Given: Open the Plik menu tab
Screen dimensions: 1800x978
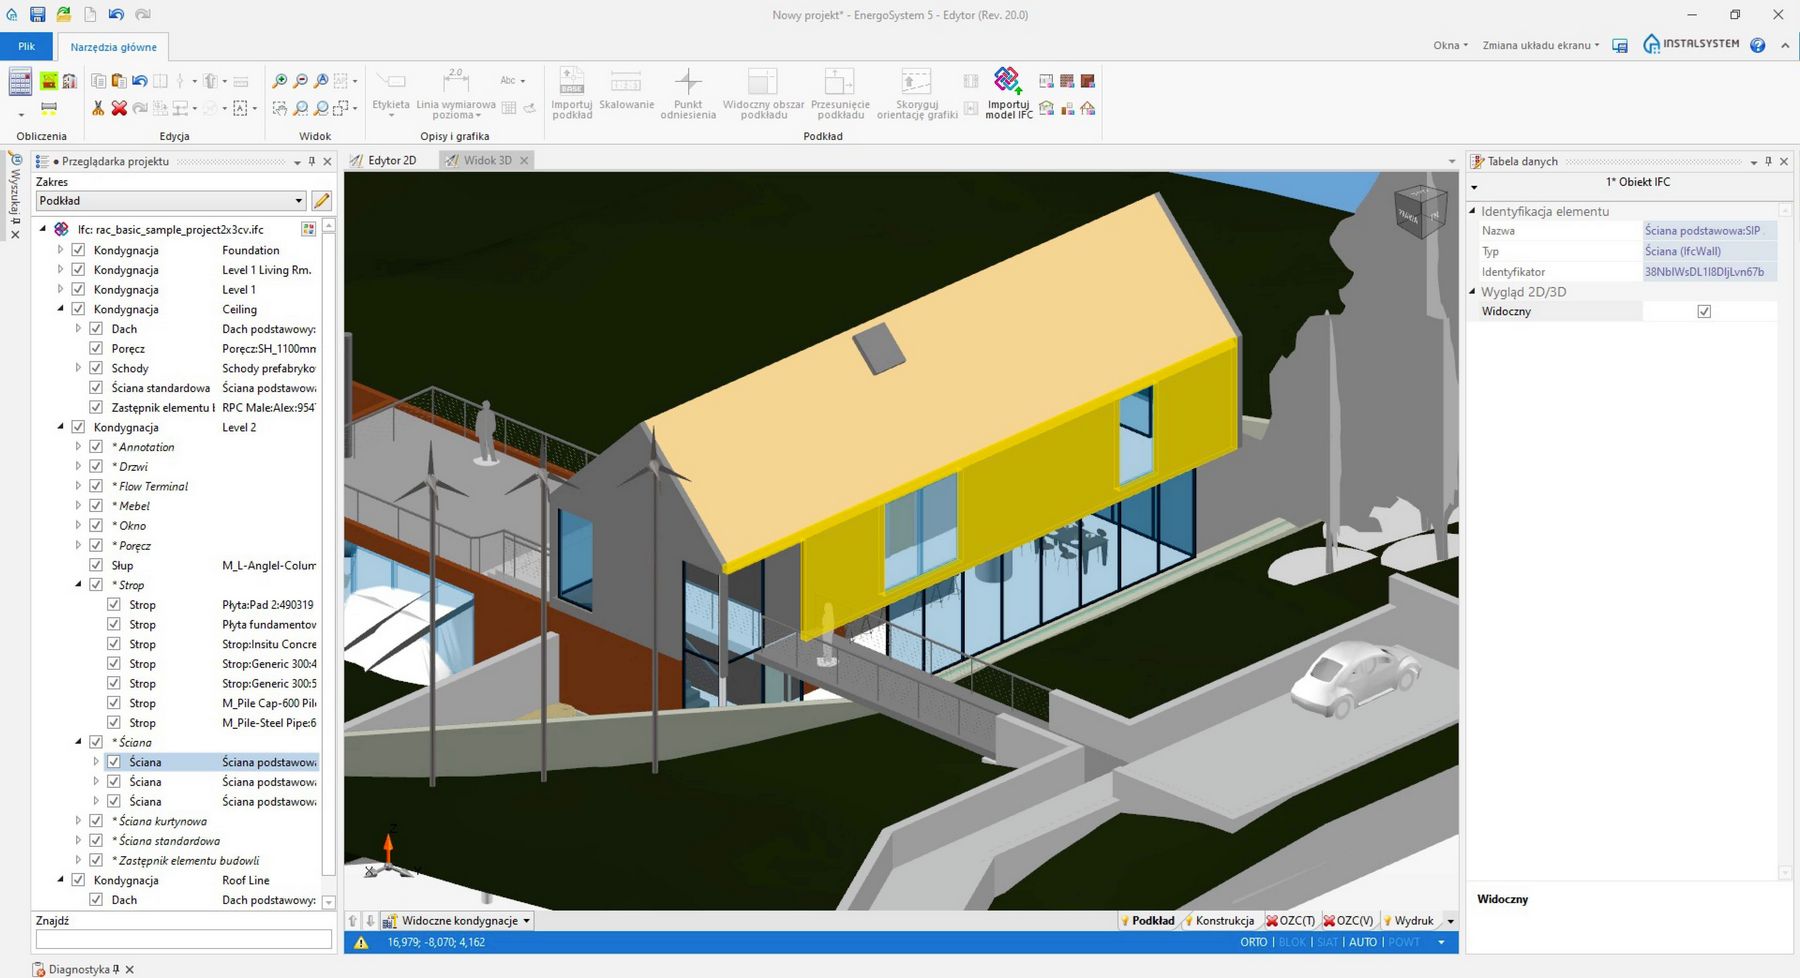Looking at the screenshot, I should pyautogui.click(x=26, y=46).
